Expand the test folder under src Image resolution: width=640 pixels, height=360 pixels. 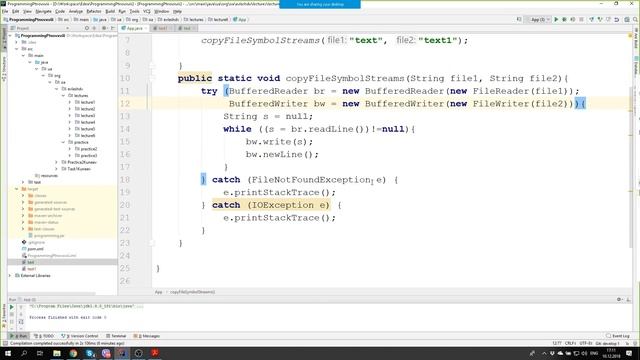coord(23,182)
